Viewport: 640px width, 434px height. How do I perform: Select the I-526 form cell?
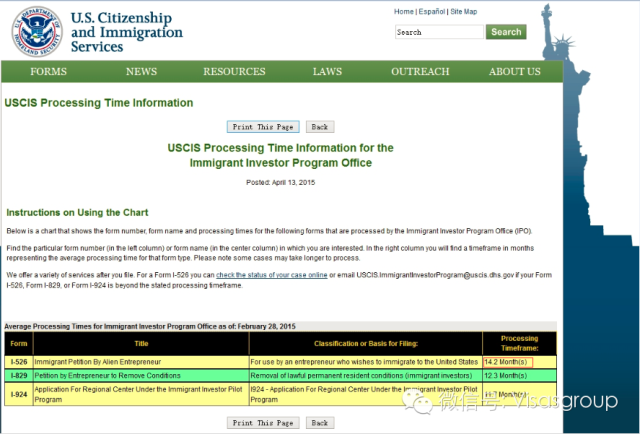pos(19,362)
